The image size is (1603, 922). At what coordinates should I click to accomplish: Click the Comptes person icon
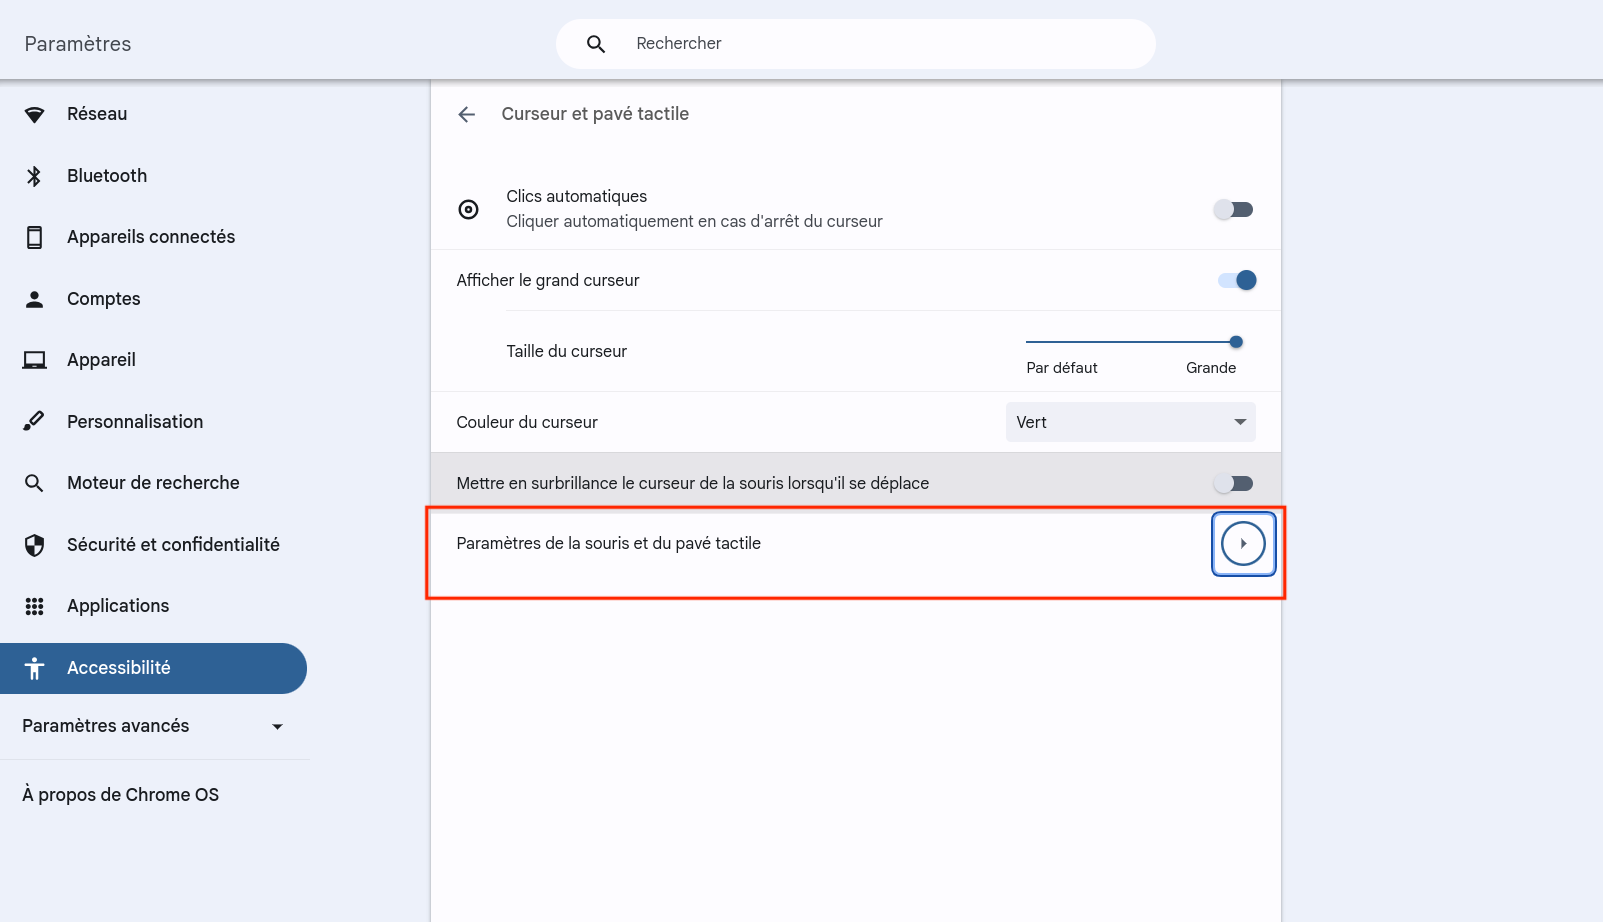tap(34, 299)
